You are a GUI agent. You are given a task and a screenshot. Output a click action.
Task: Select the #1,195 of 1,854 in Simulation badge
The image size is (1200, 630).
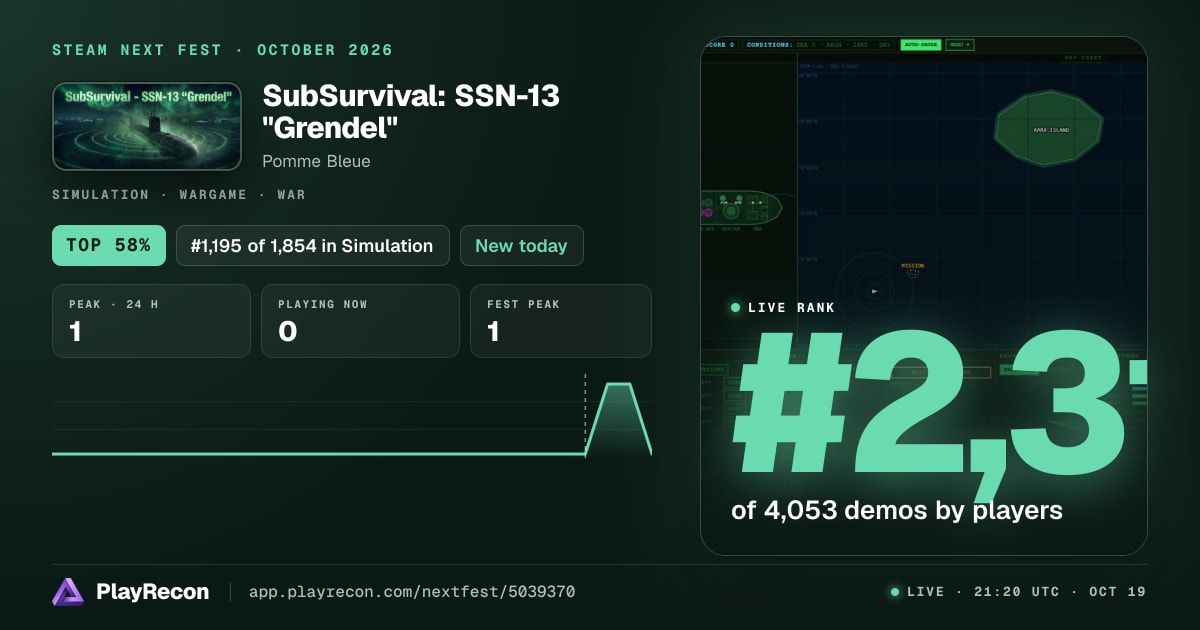pos(312,245)
